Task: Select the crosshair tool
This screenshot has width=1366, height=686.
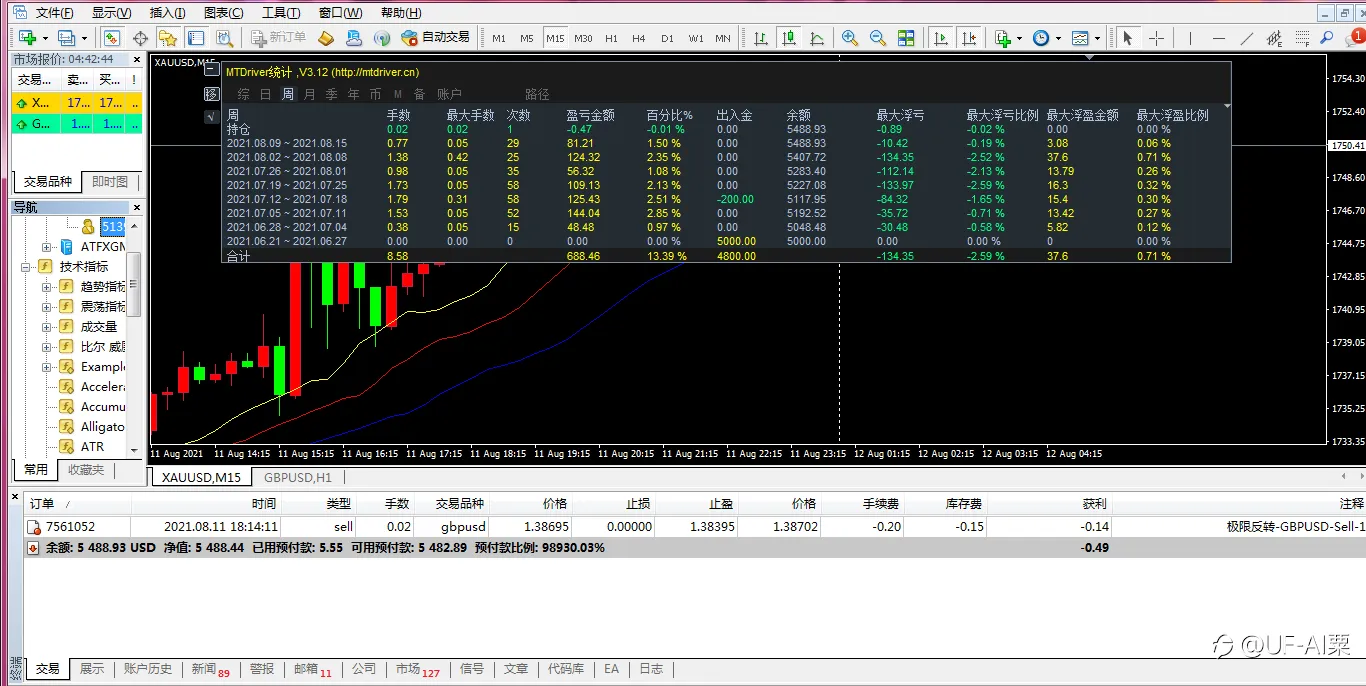Action: click(x=1156, y=38)
